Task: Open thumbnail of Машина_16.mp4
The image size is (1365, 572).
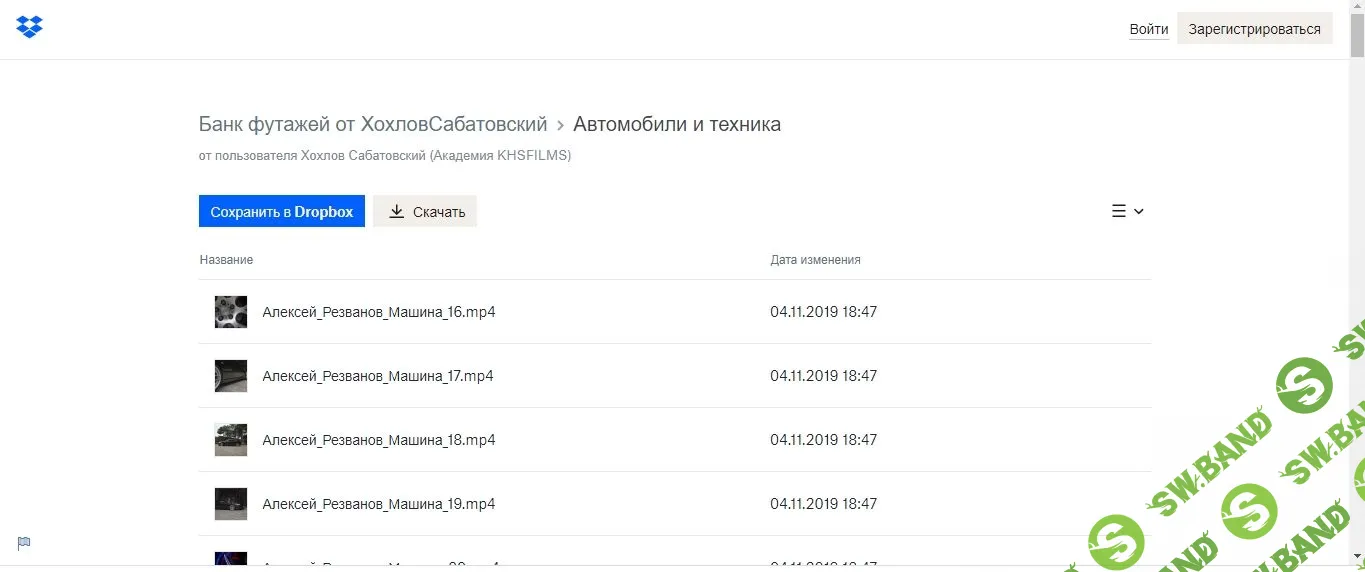Action: point(231,312)
